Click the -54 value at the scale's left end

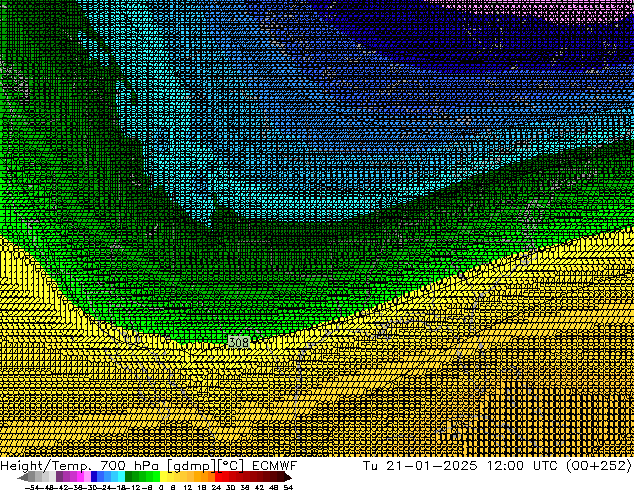[x=32, y=488]
